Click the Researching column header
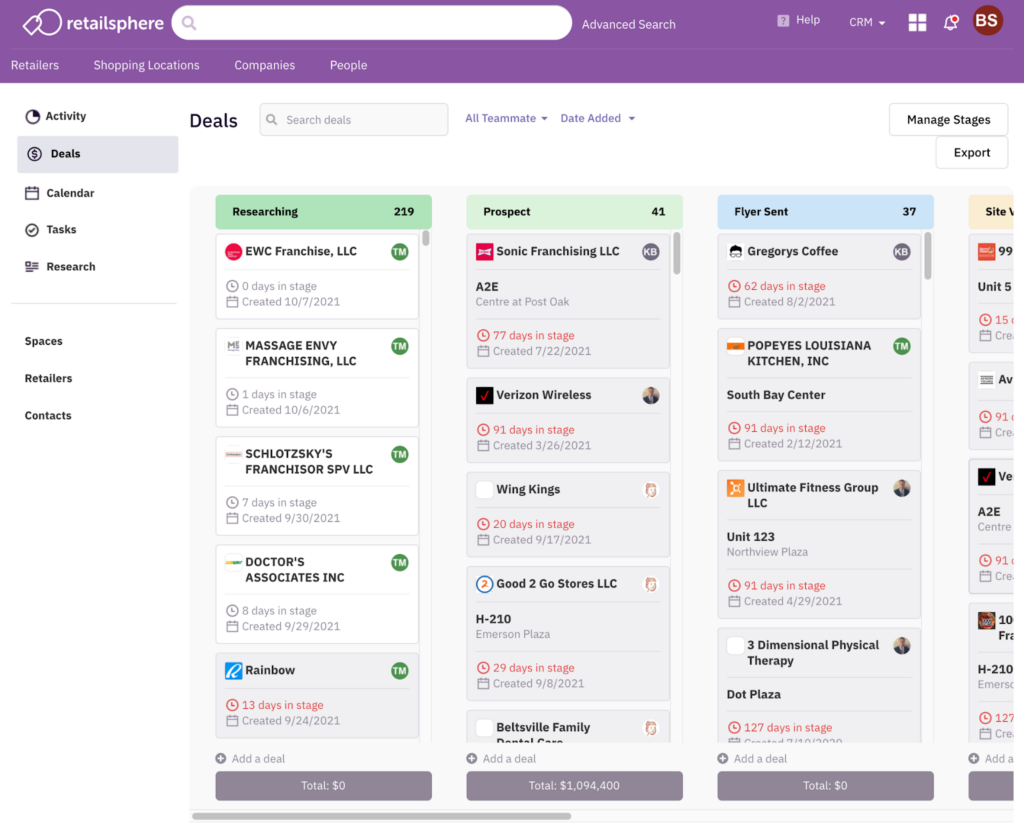This screenshot has width=1024, height=826. coord(323,212)
